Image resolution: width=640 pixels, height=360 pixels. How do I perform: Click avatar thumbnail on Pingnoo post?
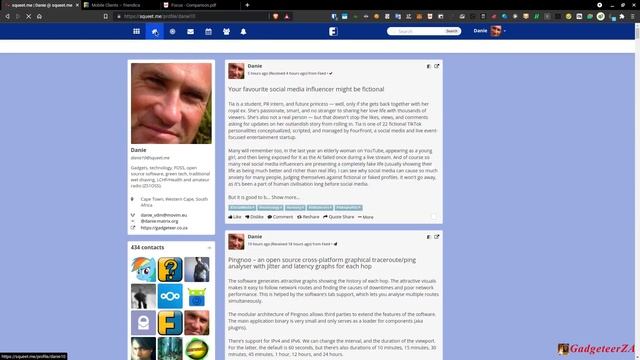[236, 242]
